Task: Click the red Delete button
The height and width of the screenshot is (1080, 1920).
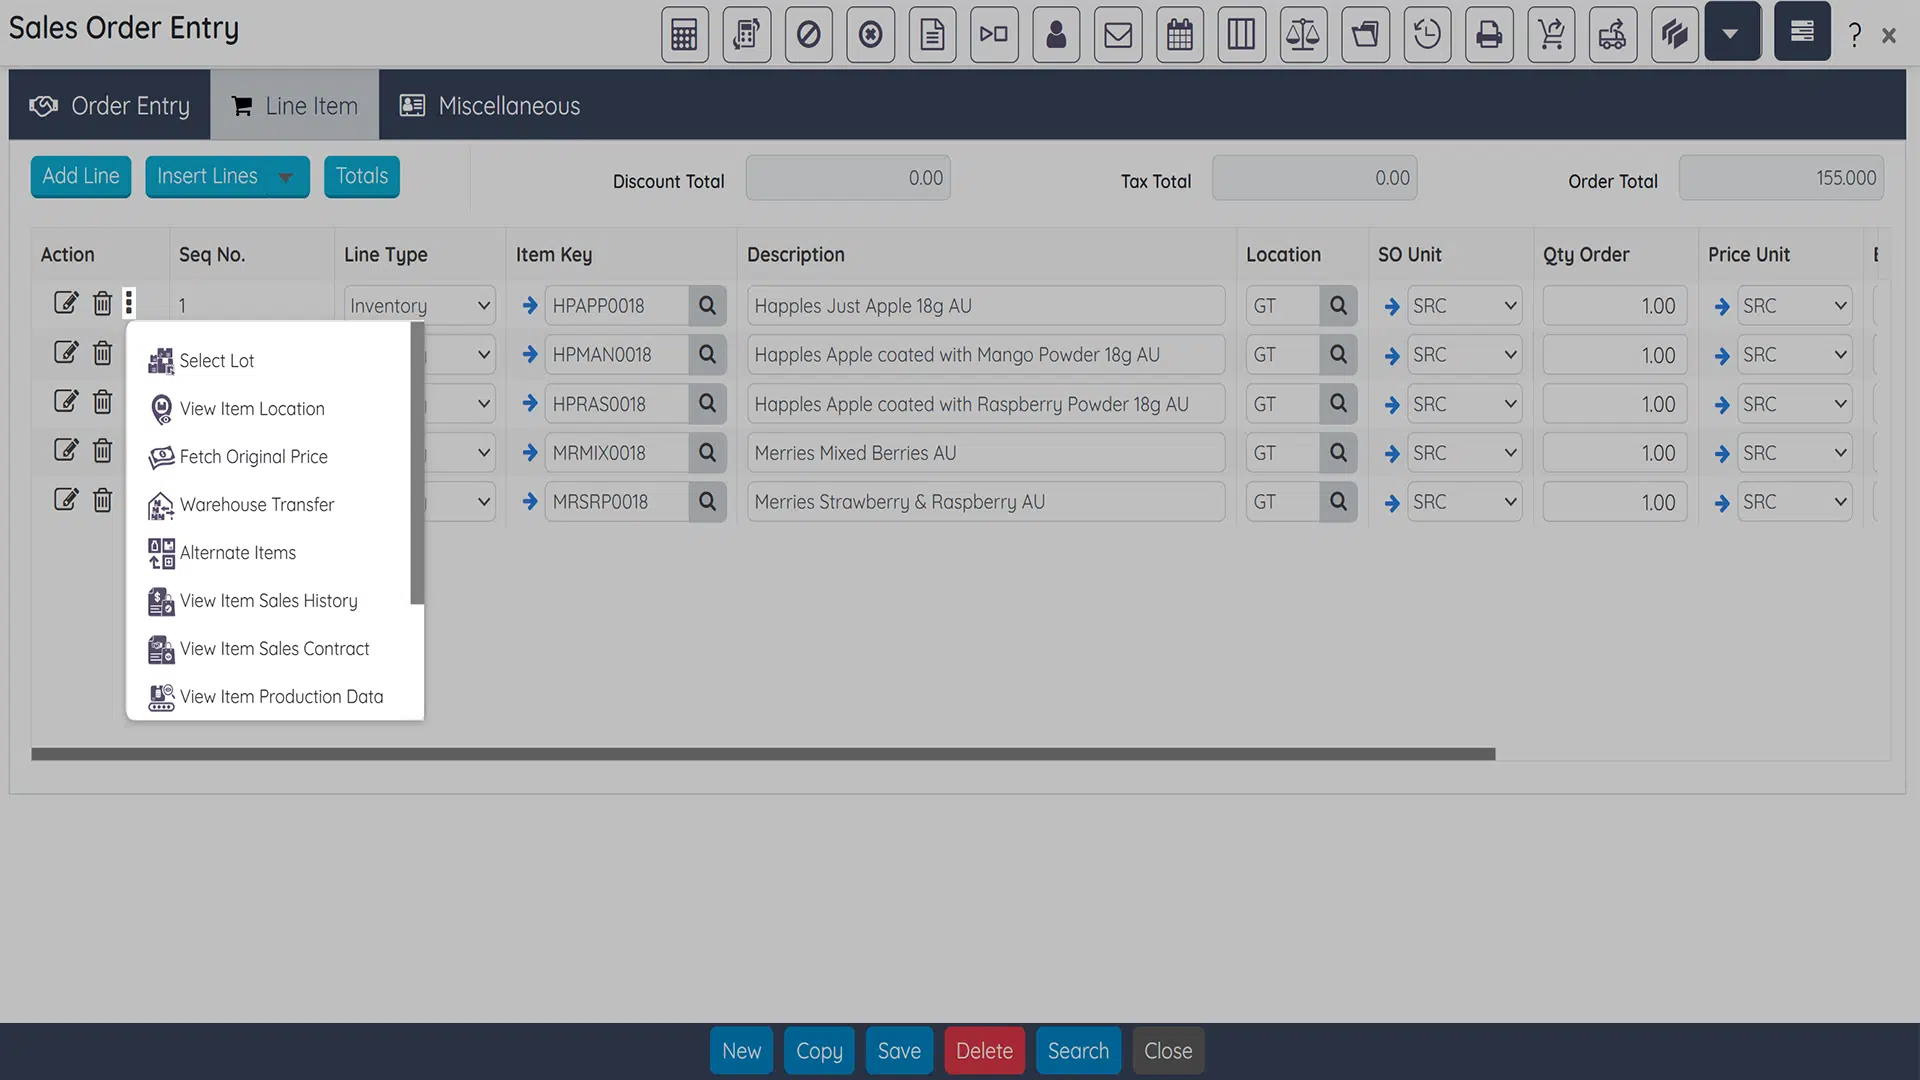Action: click(984, 1051)
